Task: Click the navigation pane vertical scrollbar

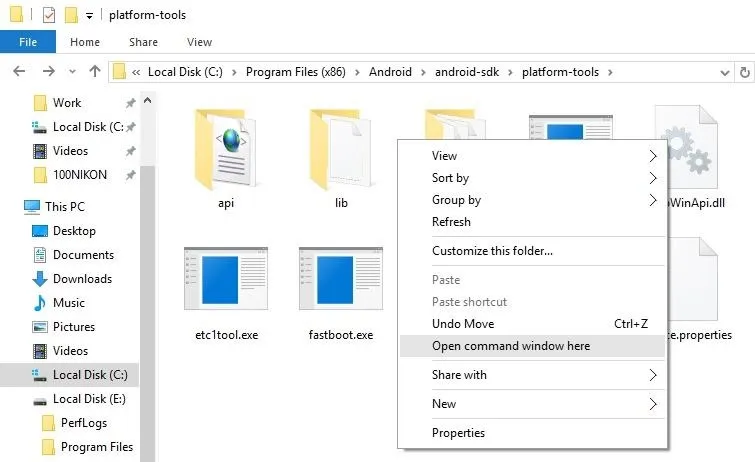Action: click(148, 300)
